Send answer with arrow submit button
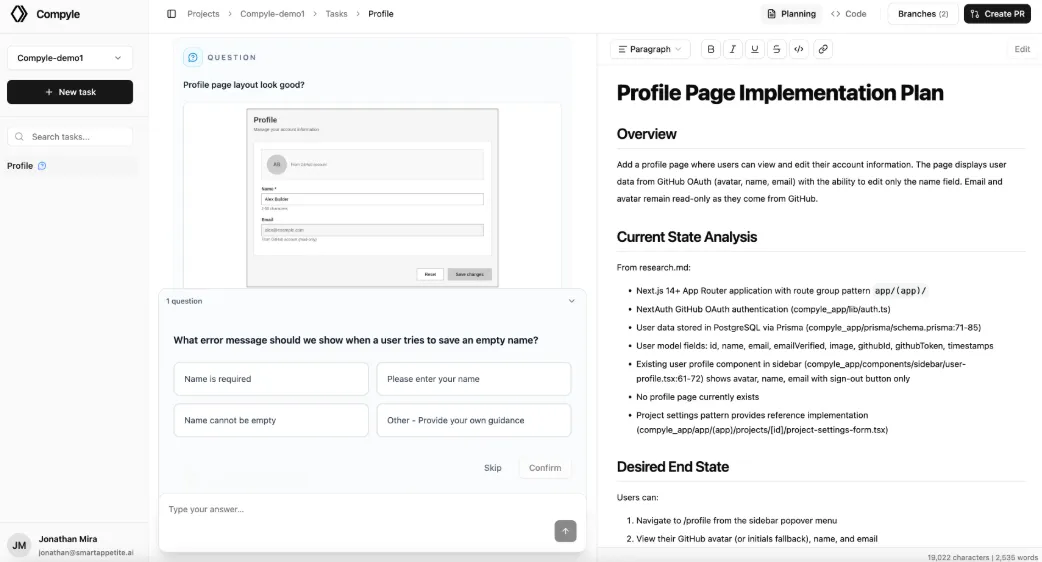 point(565,531)
